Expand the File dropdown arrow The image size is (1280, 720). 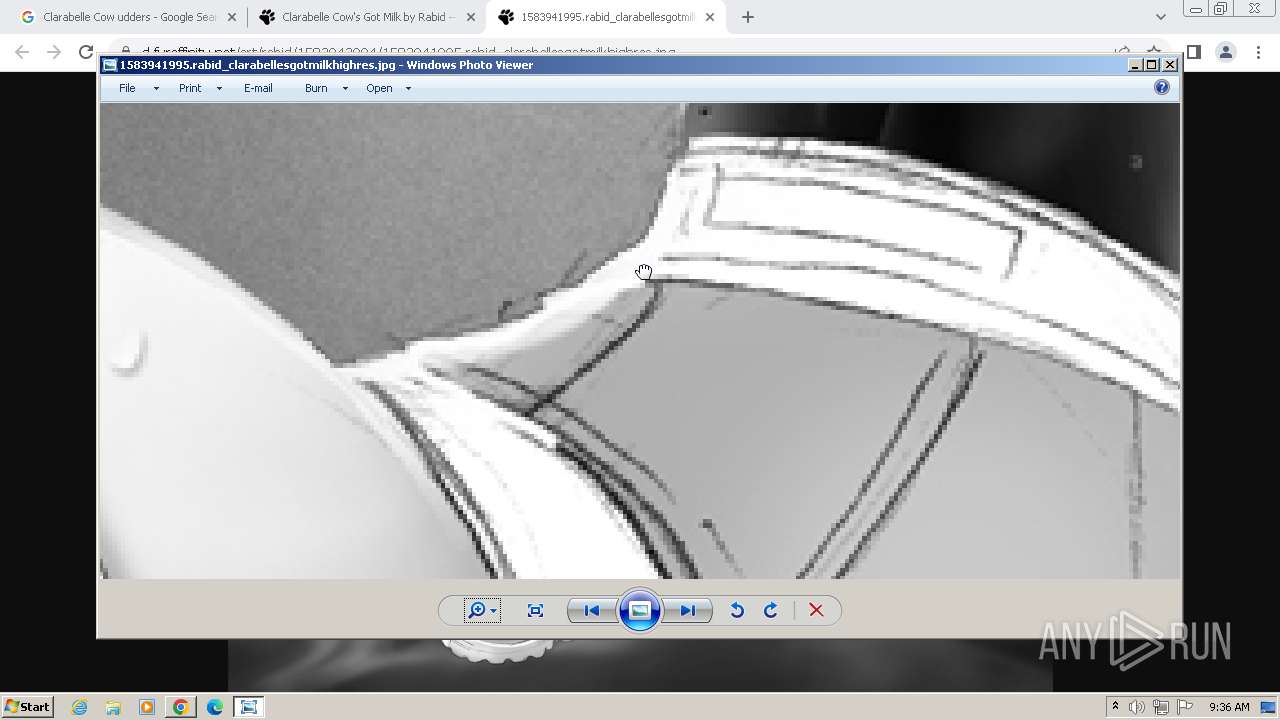(x=156, y=89)
